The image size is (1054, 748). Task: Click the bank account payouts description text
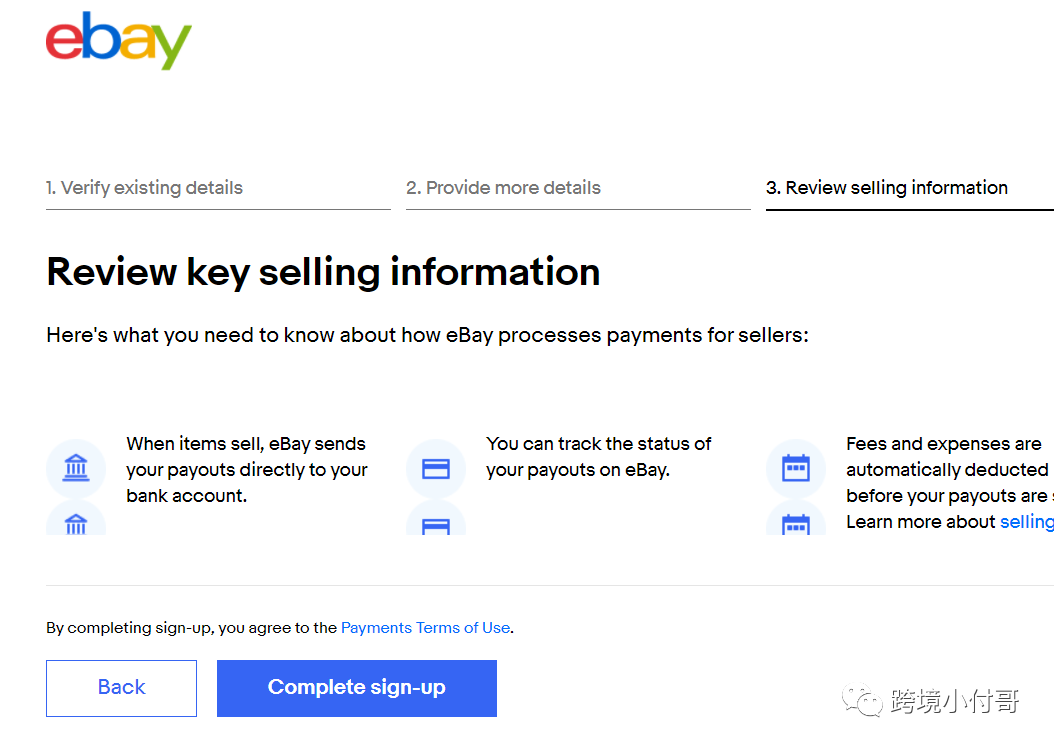point(246,470)
